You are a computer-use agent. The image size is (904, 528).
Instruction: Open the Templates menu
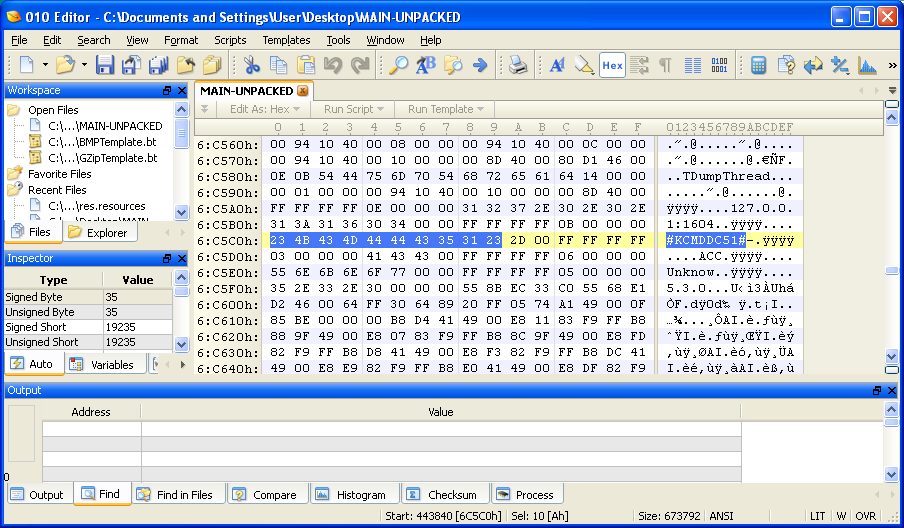tap(286, 40)
